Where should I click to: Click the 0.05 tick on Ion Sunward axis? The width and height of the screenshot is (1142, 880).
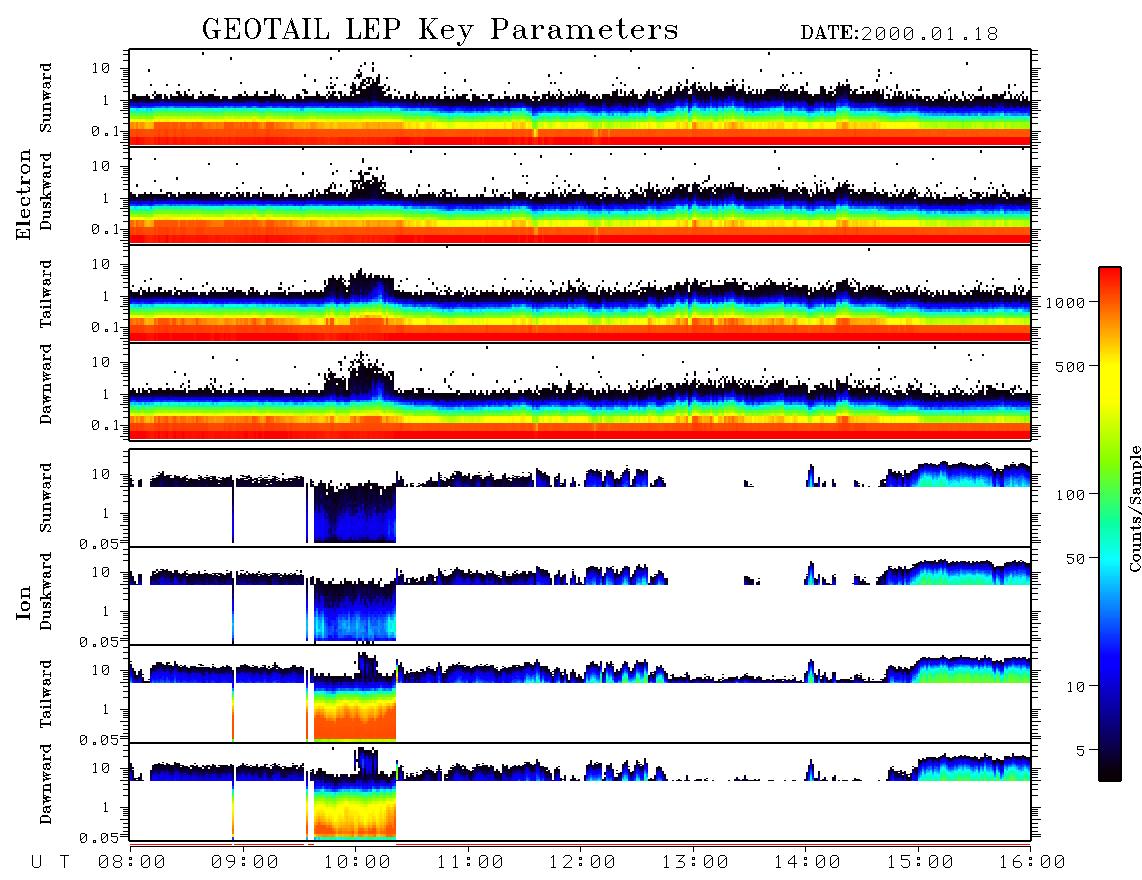(98, 543)
